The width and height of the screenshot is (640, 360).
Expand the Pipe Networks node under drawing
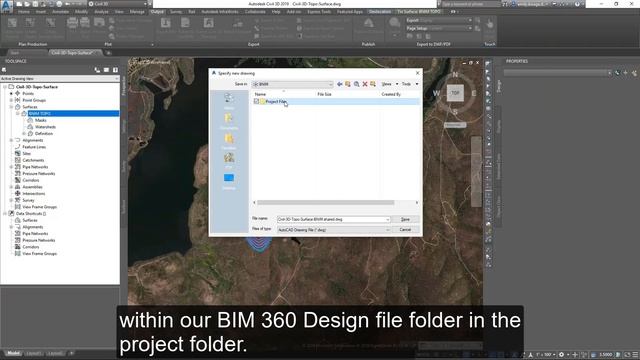(x=11, y=167)
